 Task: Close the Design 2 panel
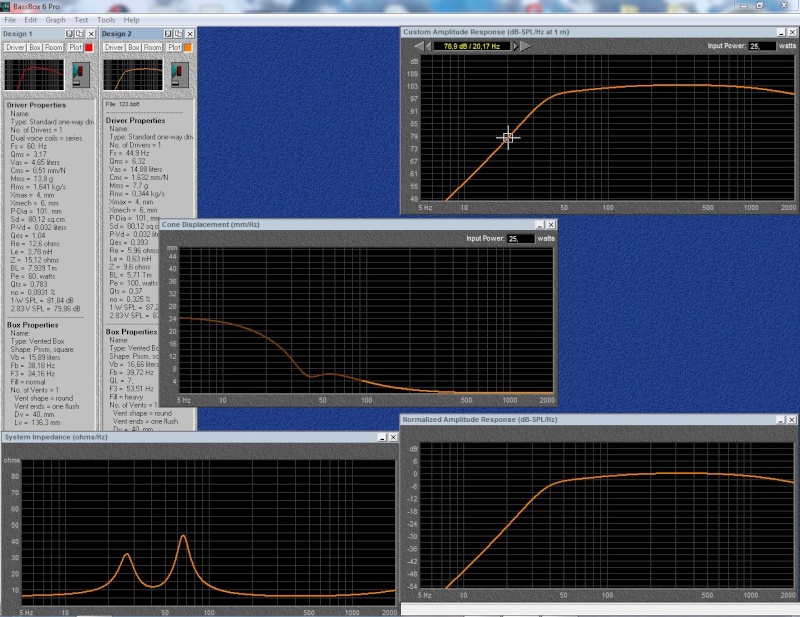tap(190, 34)
